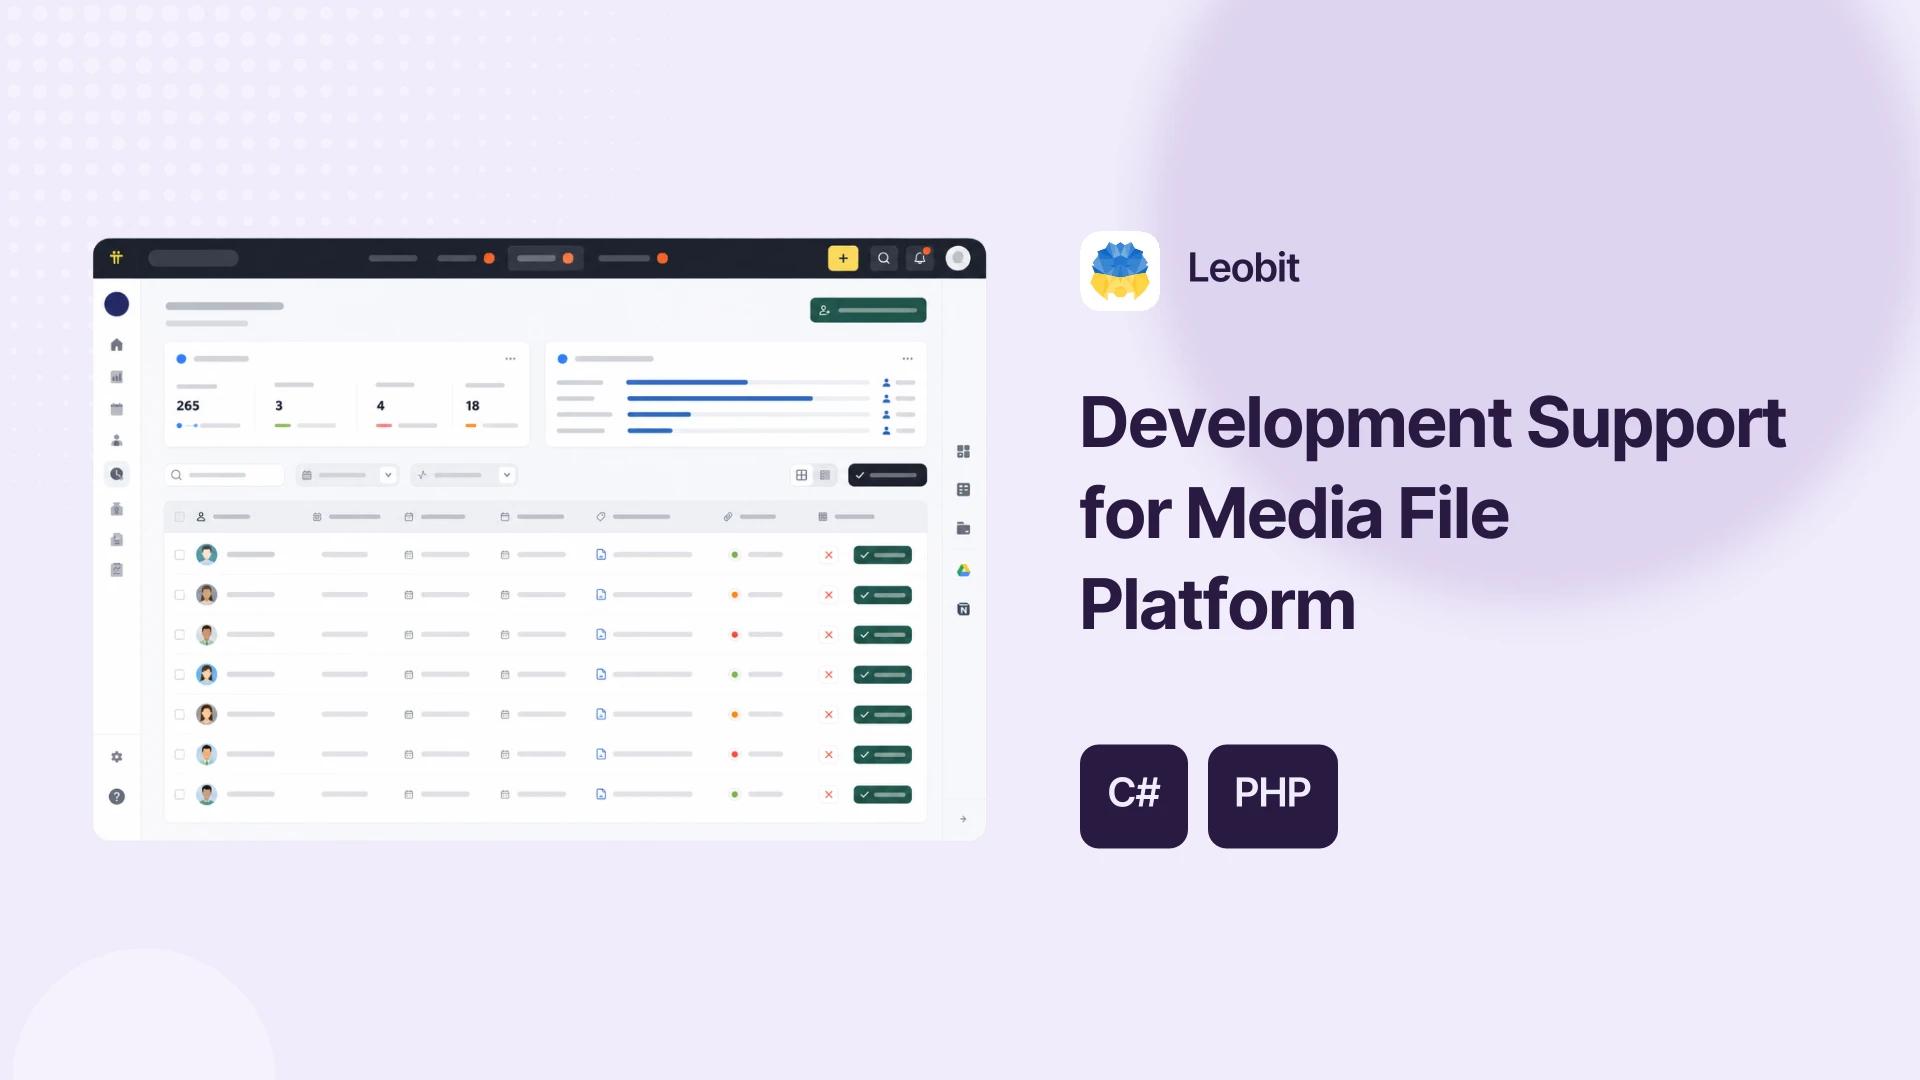Click the C# technology tag
Image resolution: width=1920 pixels, height=1080 pixels.
[1134, 796]
